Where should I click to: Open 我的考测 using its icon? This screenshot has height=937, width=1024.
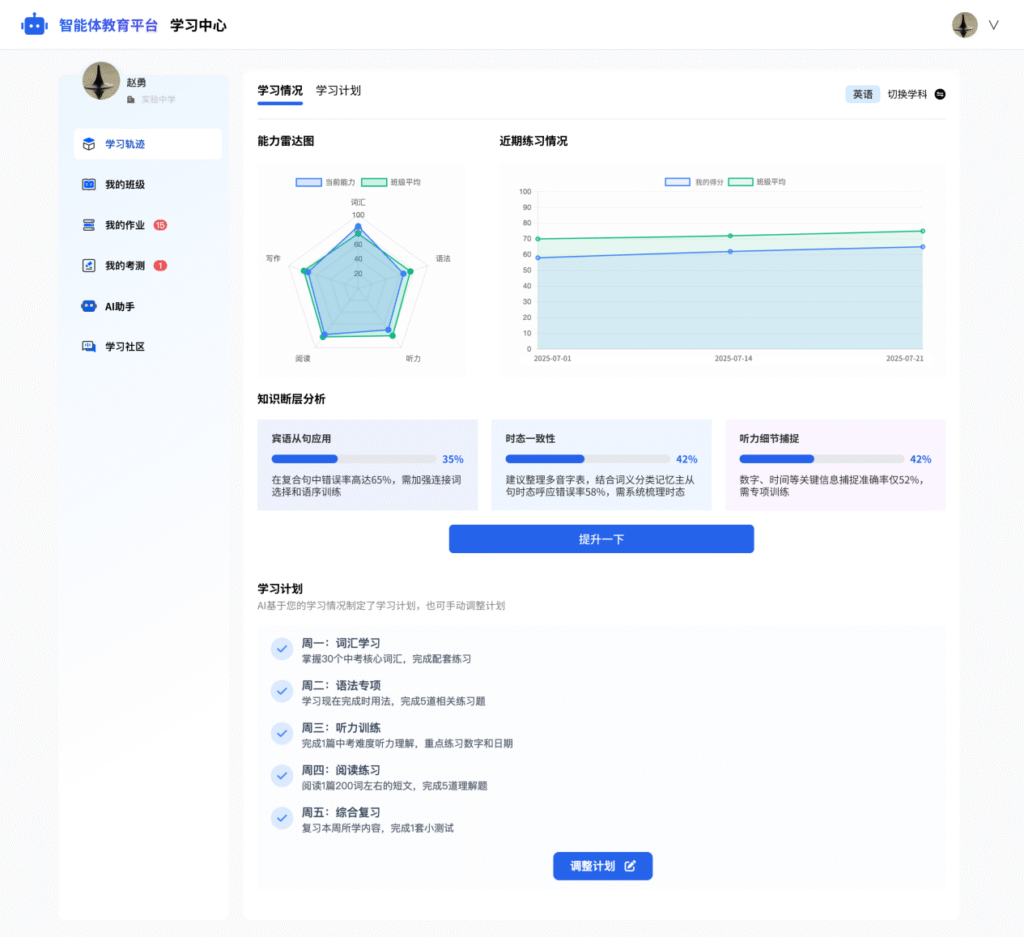(89, 266)
